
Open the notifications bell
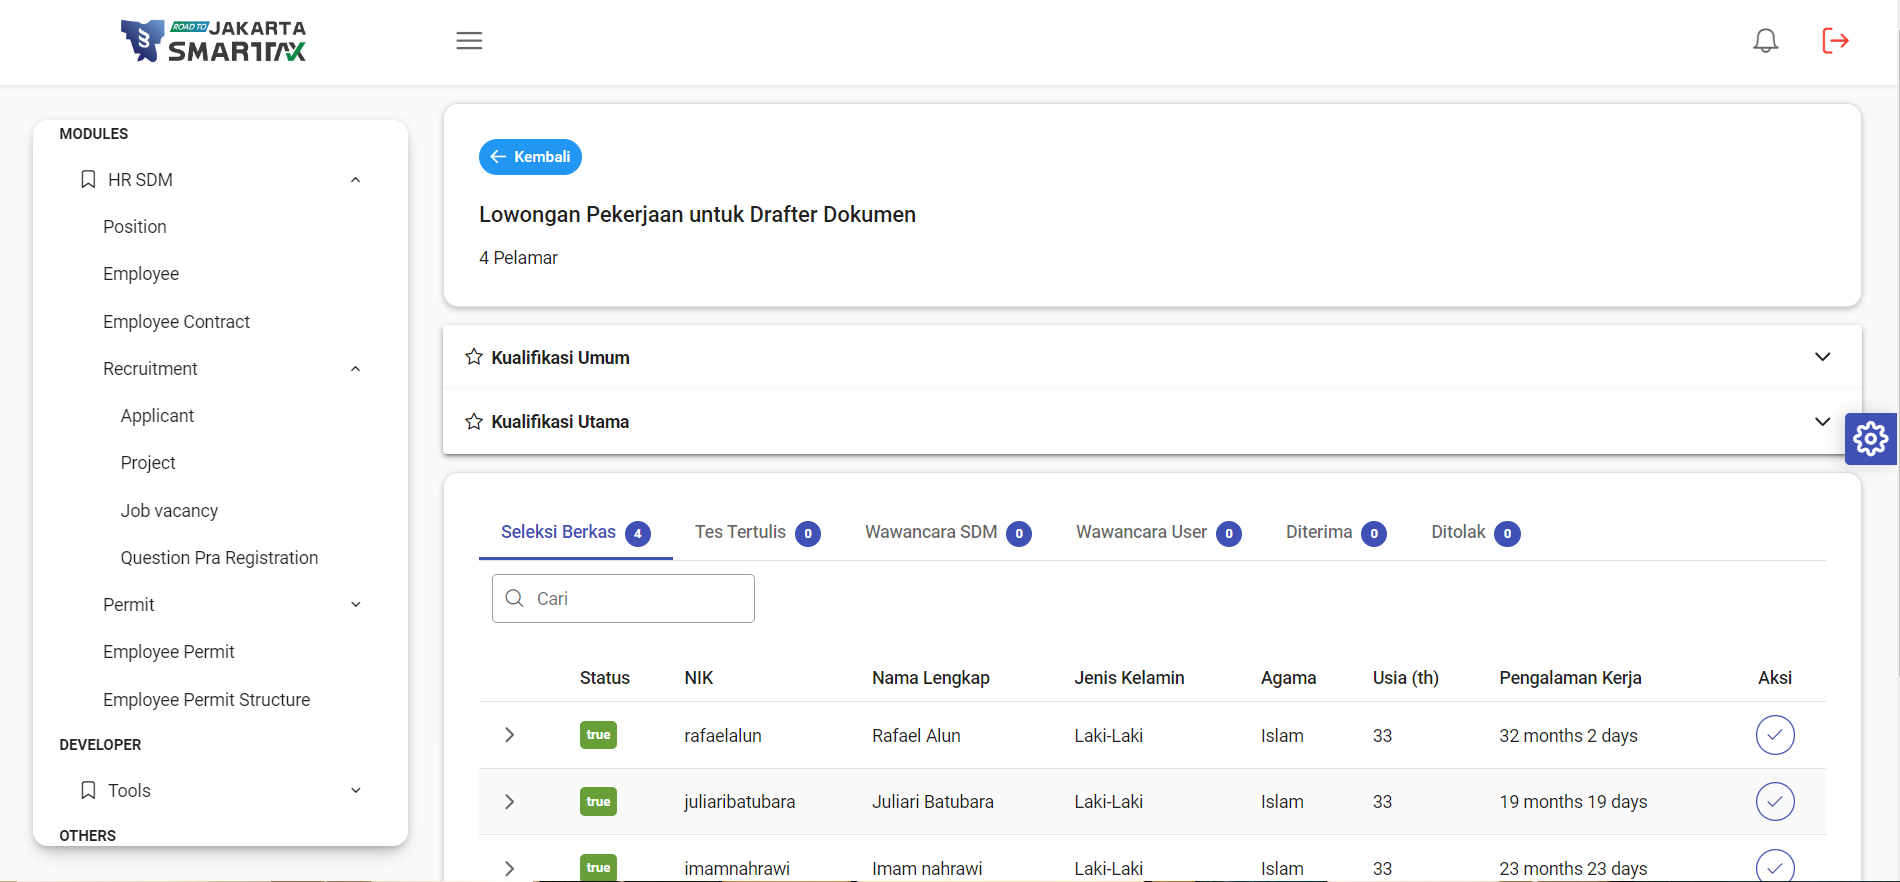[1765, 41]
